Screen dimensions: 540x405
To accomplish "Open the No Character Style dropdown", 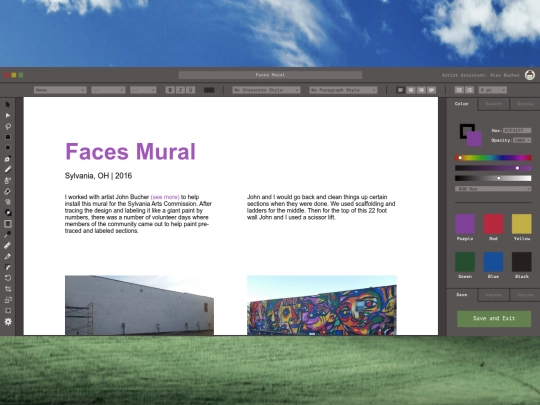I will 266,90.
